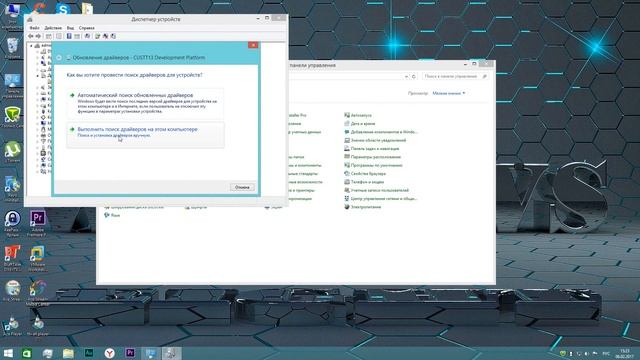Click the Отмена button in driver wizard
This screenshot has height=360, width=640.
(242, 187)
